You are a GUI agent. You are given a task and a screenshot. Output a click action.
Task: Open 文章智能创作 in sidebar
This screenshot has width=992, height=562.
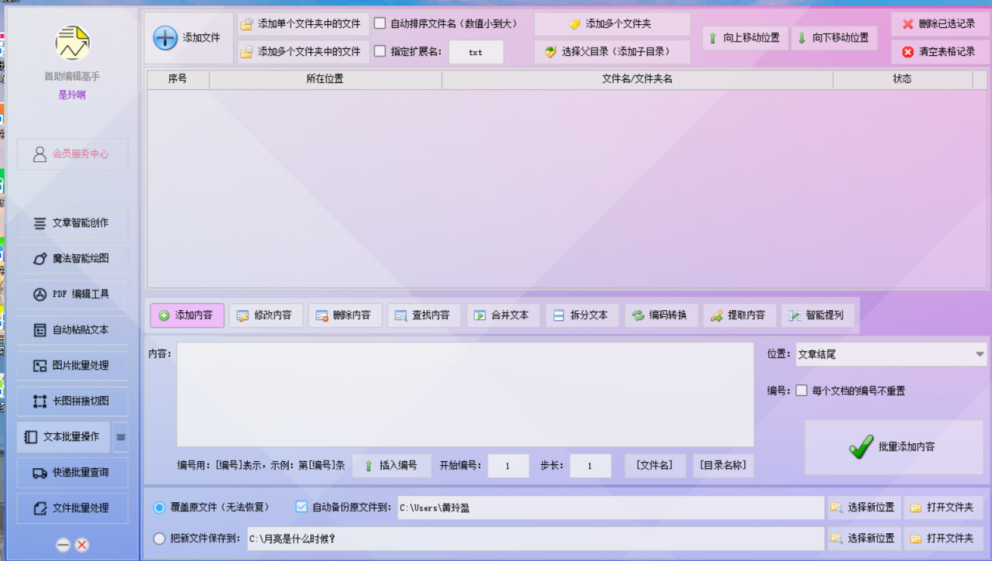tap(72, 223)
